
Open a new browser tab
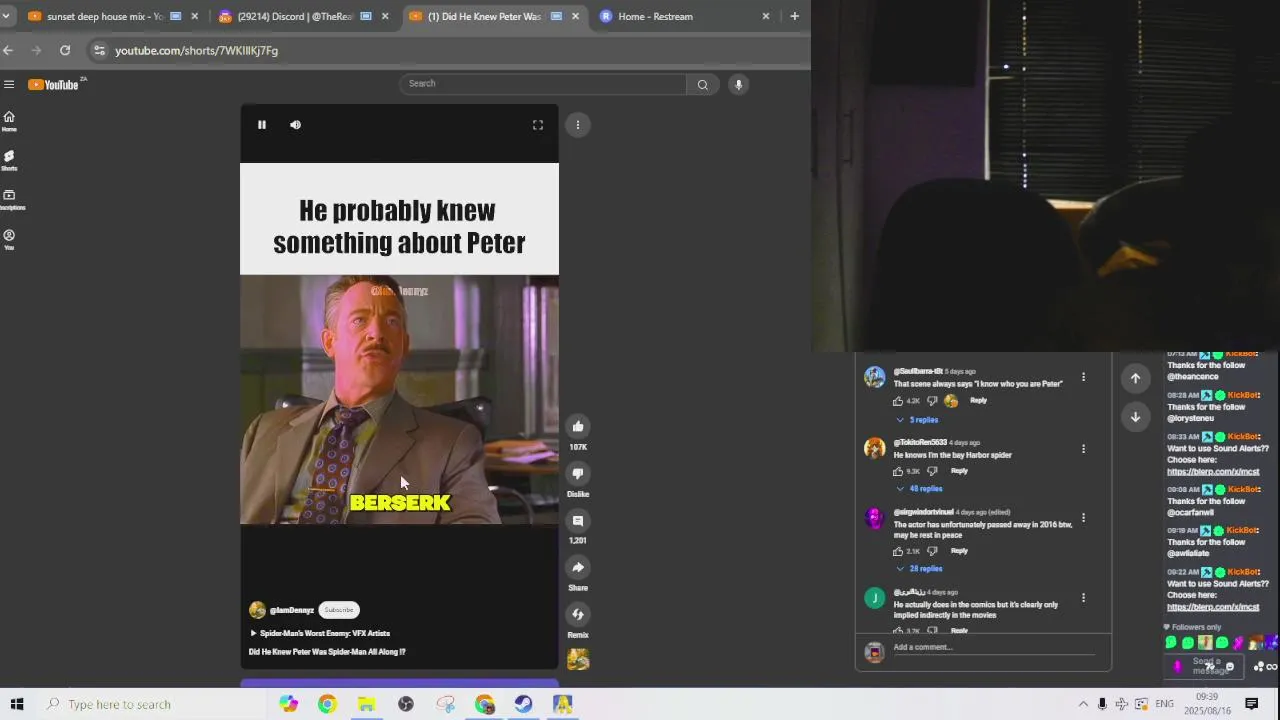coord(794,17)
